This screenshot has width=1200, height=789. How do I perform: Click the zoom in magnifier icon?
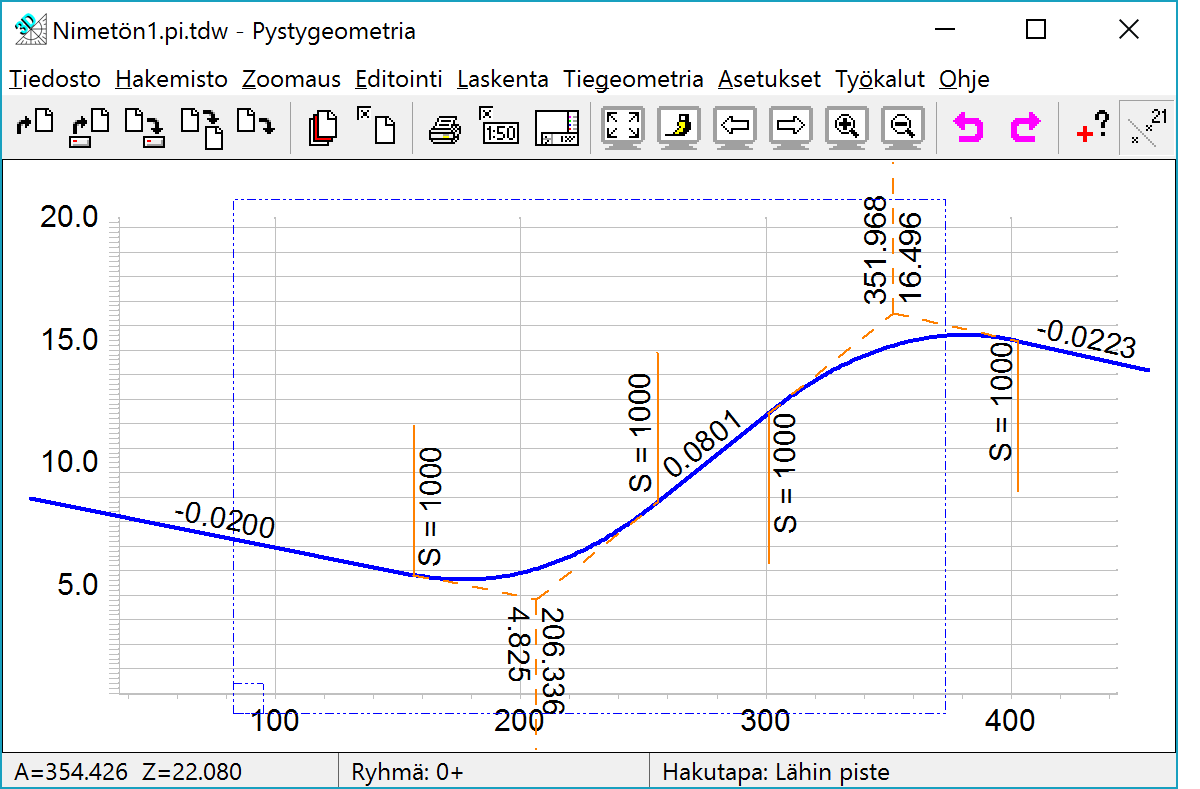tap(847, 127)
